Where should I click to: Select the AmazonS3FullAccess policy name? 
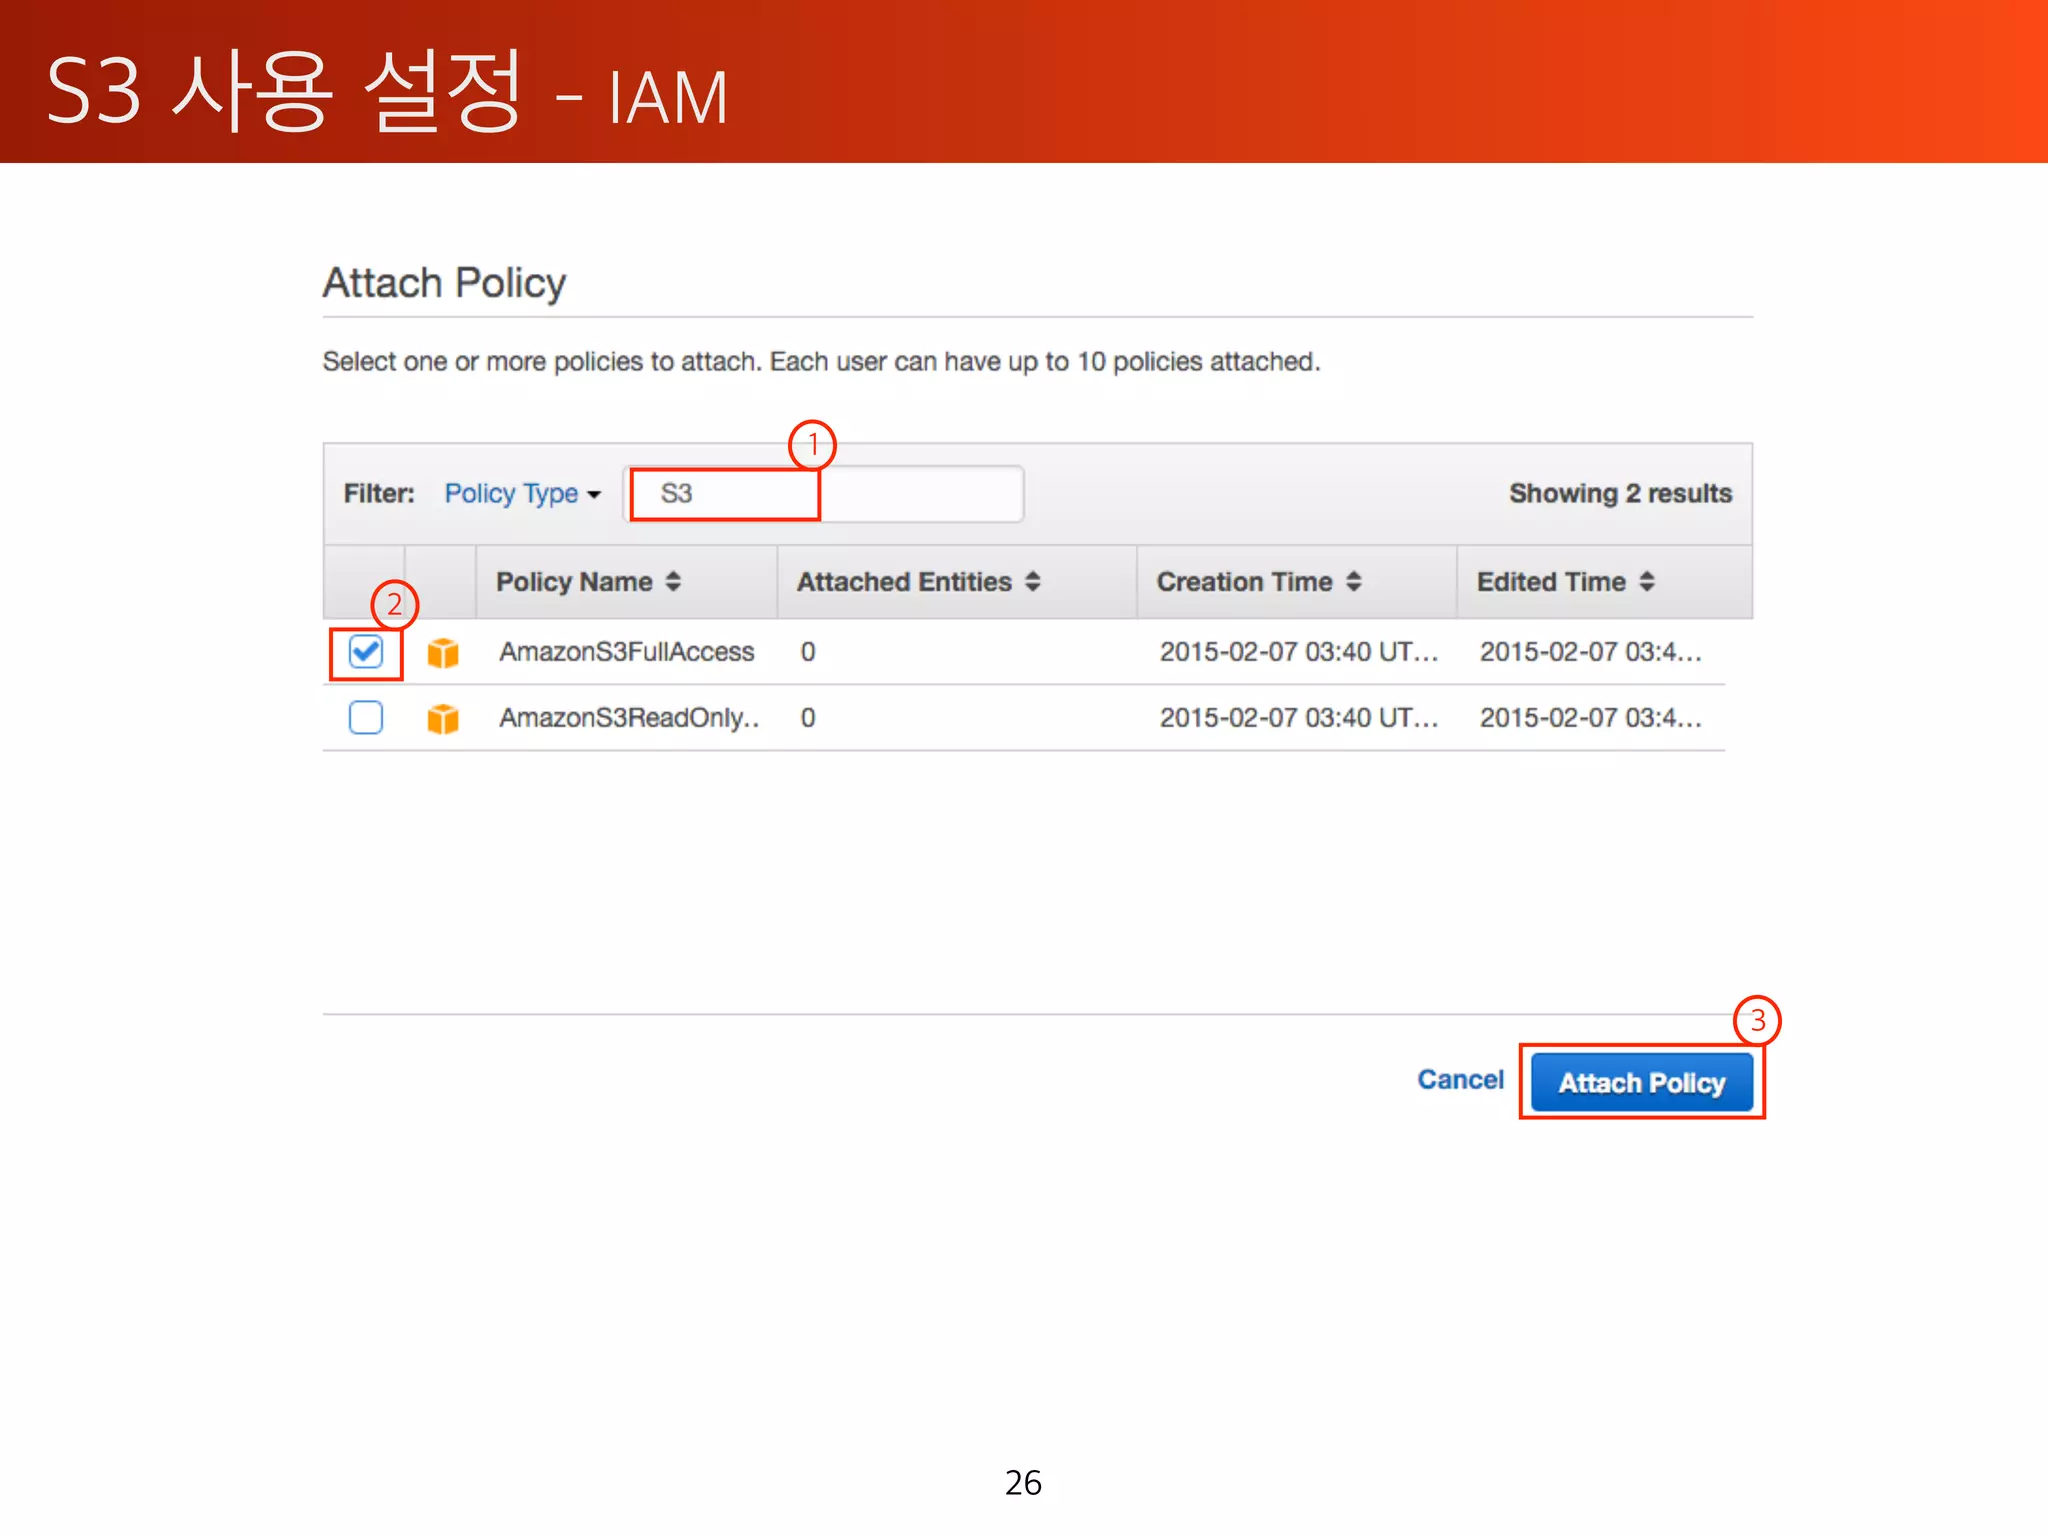[627, 652]
